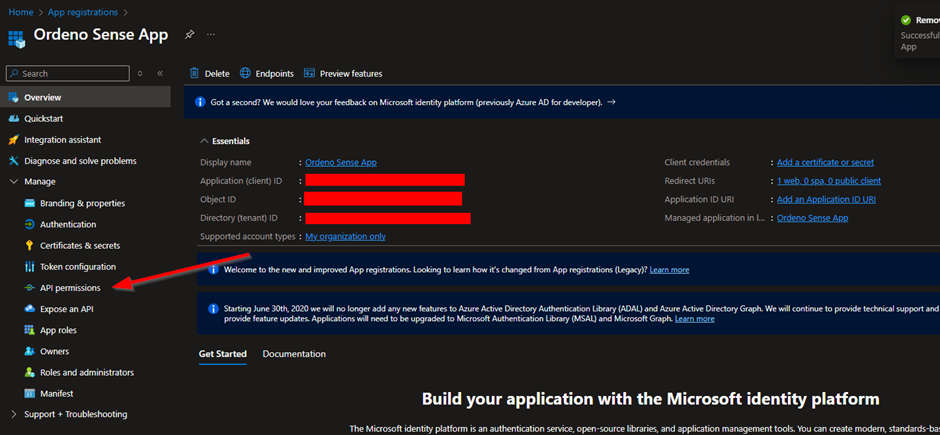Image resolution: width=940 pixels, height=435 pixels.
Task: Click My organization only link
Action: [345, 237]
